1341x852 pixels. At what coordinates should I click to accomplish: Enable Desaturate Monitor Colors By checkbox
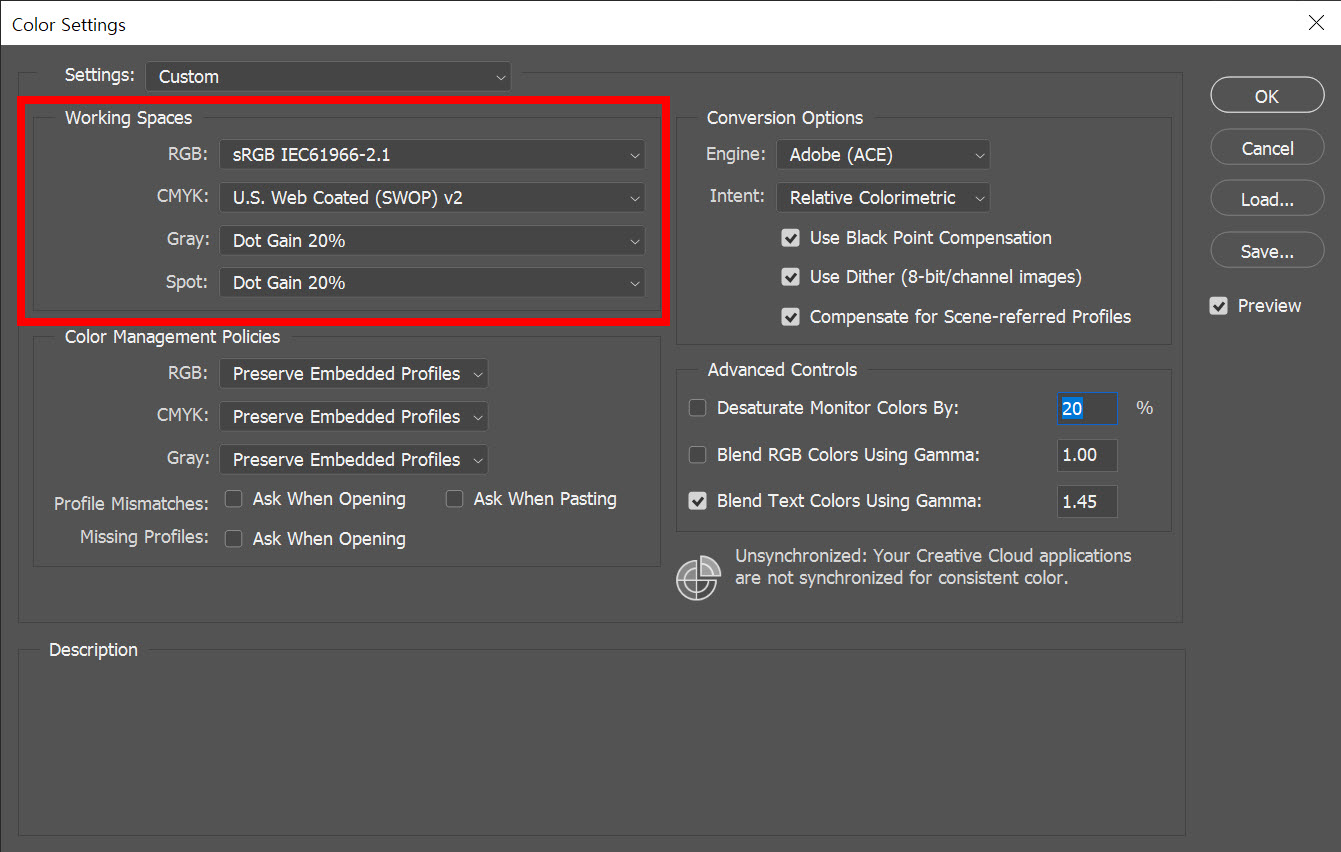[698, 408]
